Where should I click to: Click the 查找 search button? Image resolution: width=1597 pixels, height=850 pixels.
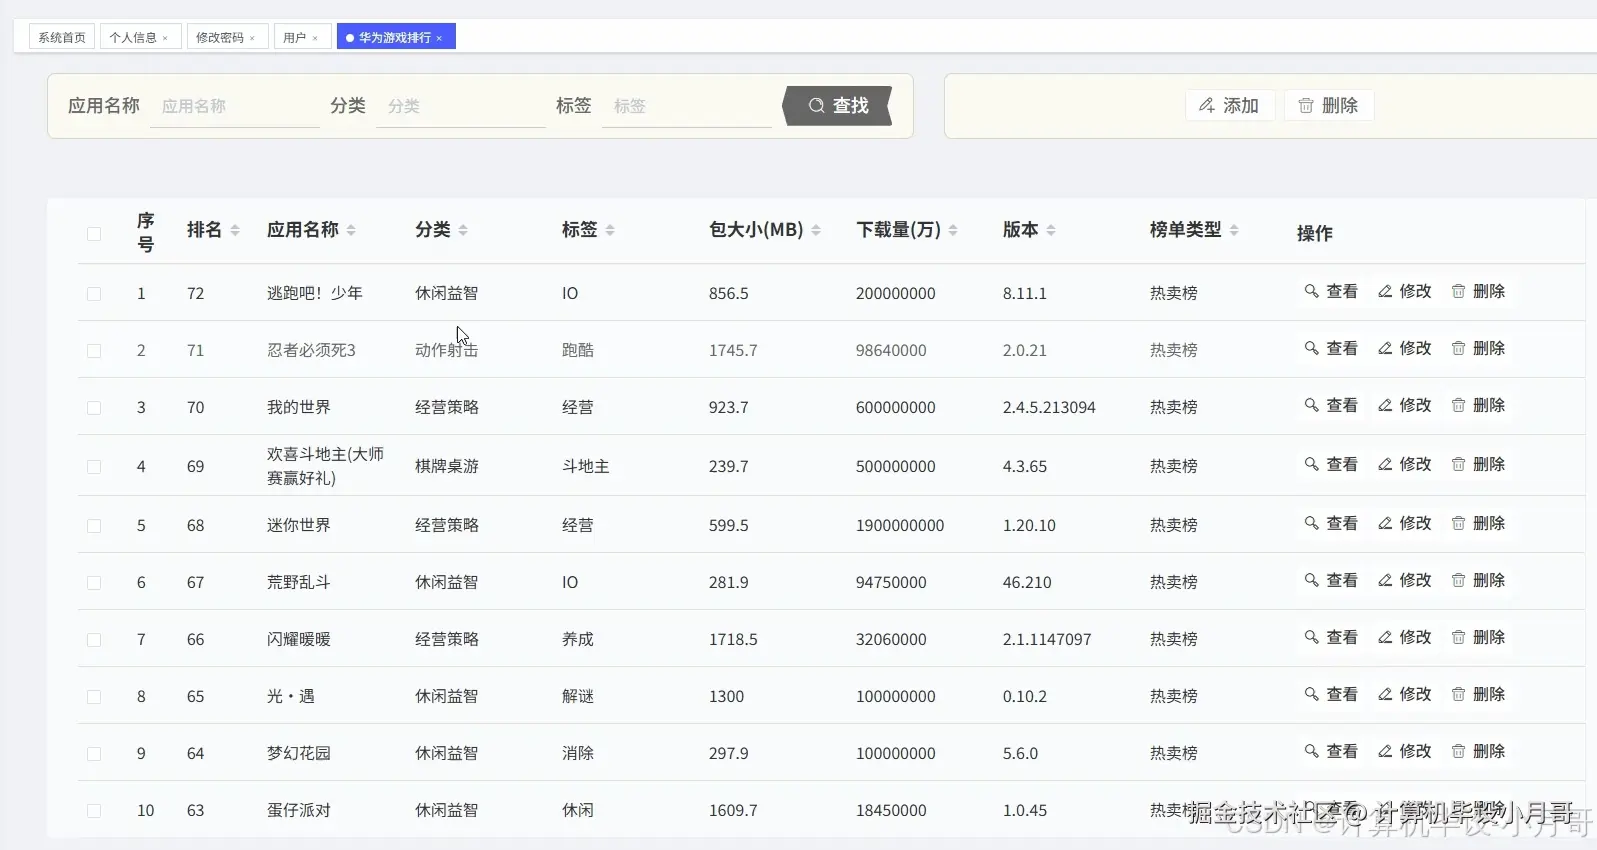tap(837, 106)
